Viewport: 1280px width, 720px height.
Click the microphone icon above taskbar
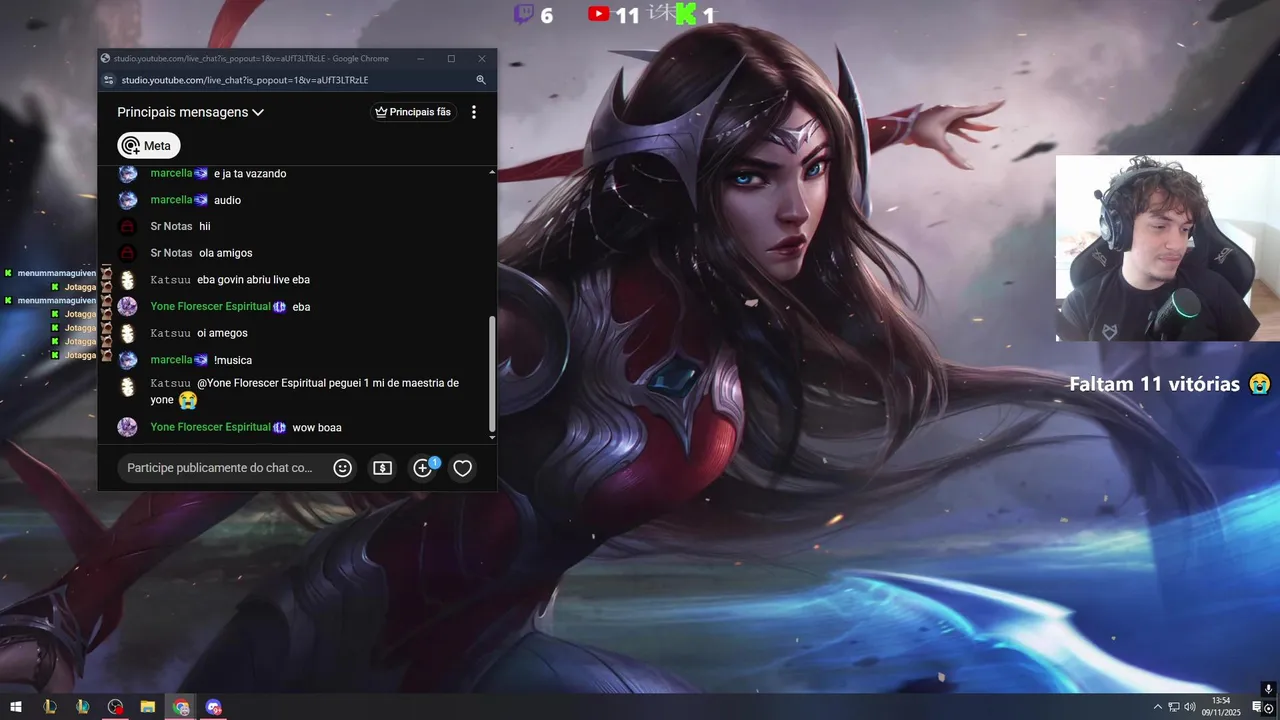1268,689
